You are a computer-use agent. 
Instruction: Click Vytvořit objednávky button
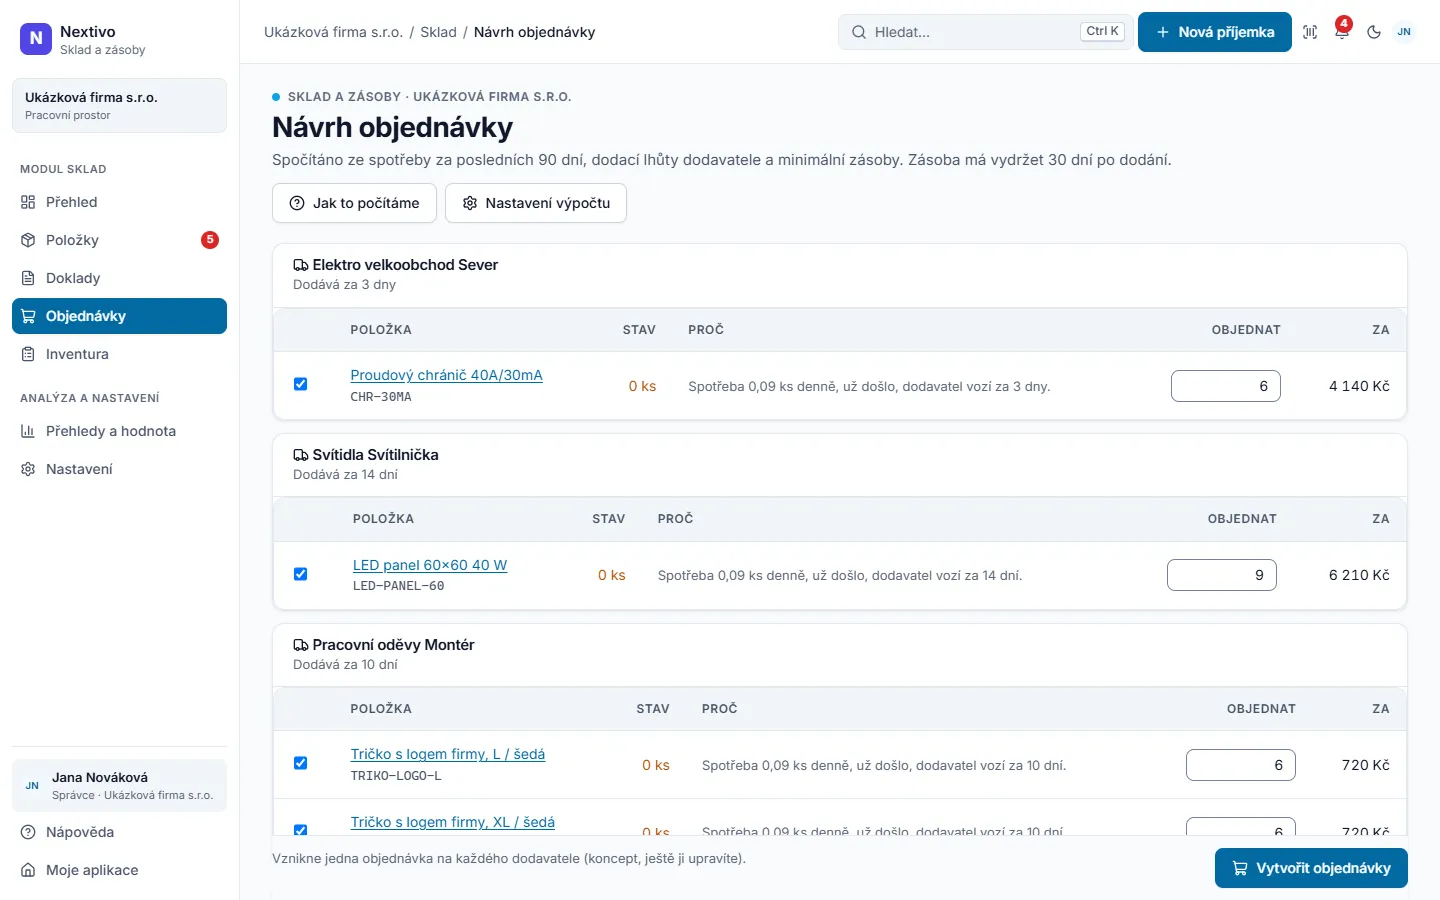[1311, 868]
